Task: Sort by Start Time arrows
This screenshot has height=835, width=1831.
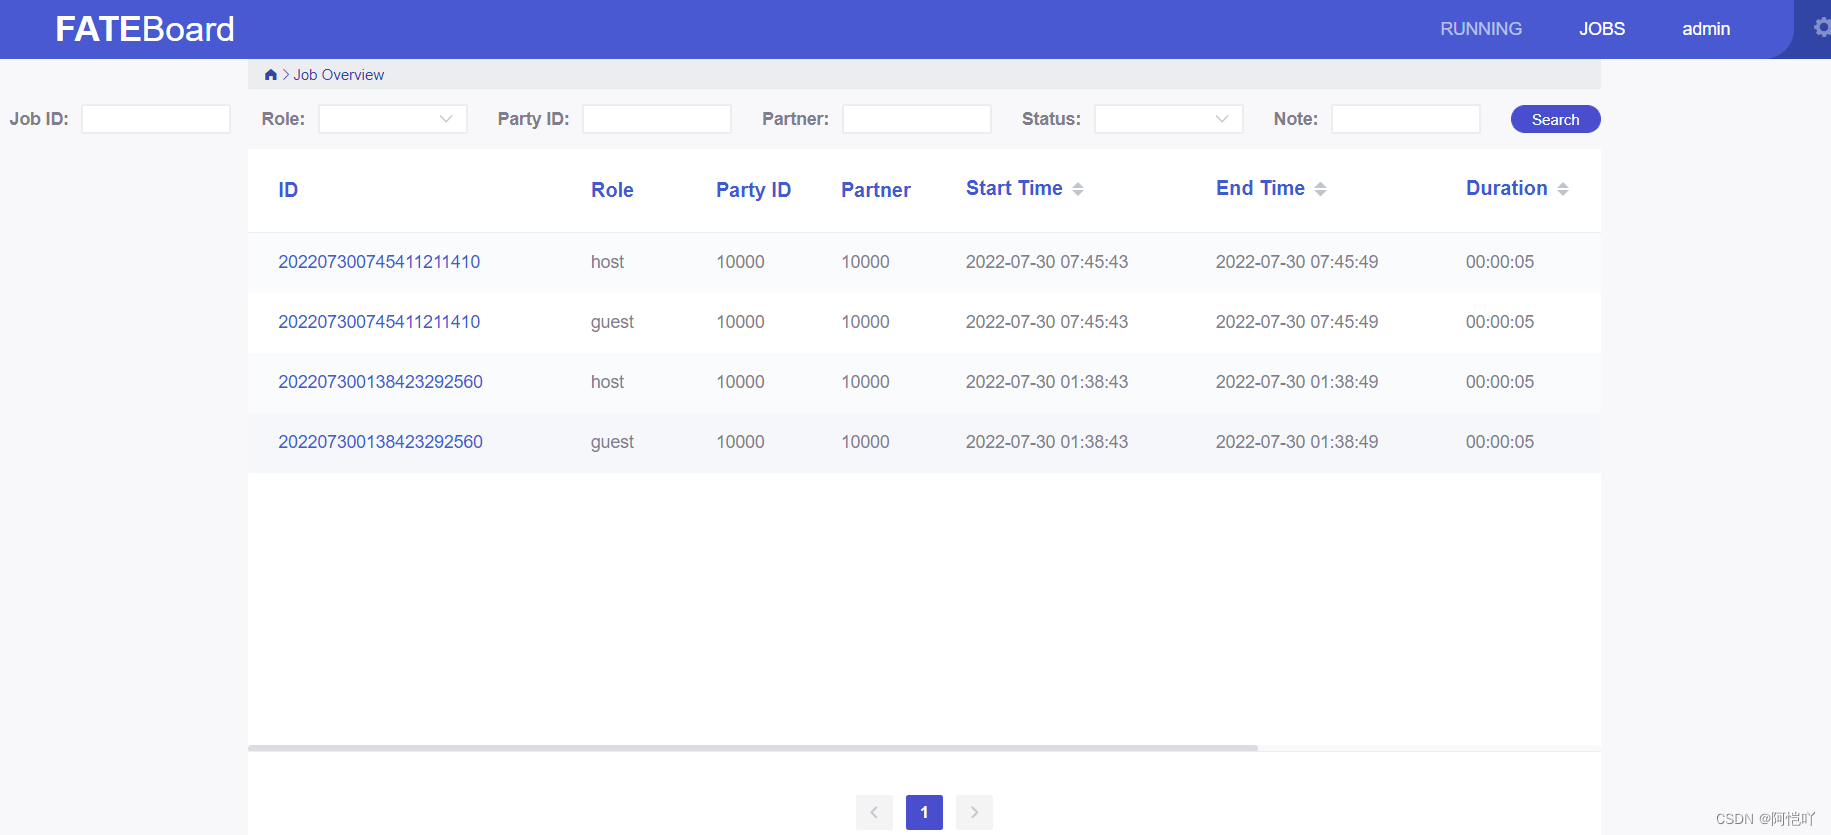Action: coord(1078,189)
